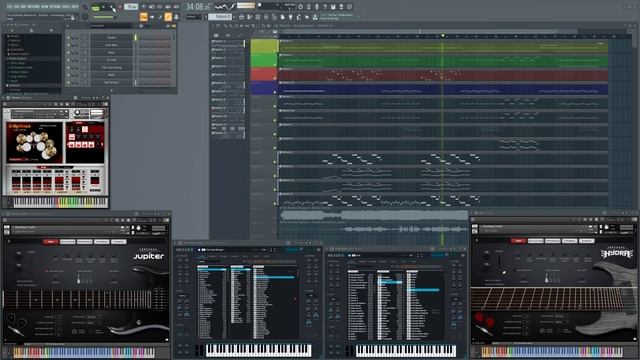Toggle the Pattern/Song mode switch
Image resolution: width=640 pixels, height=360 pixels.
pos(96,8)
